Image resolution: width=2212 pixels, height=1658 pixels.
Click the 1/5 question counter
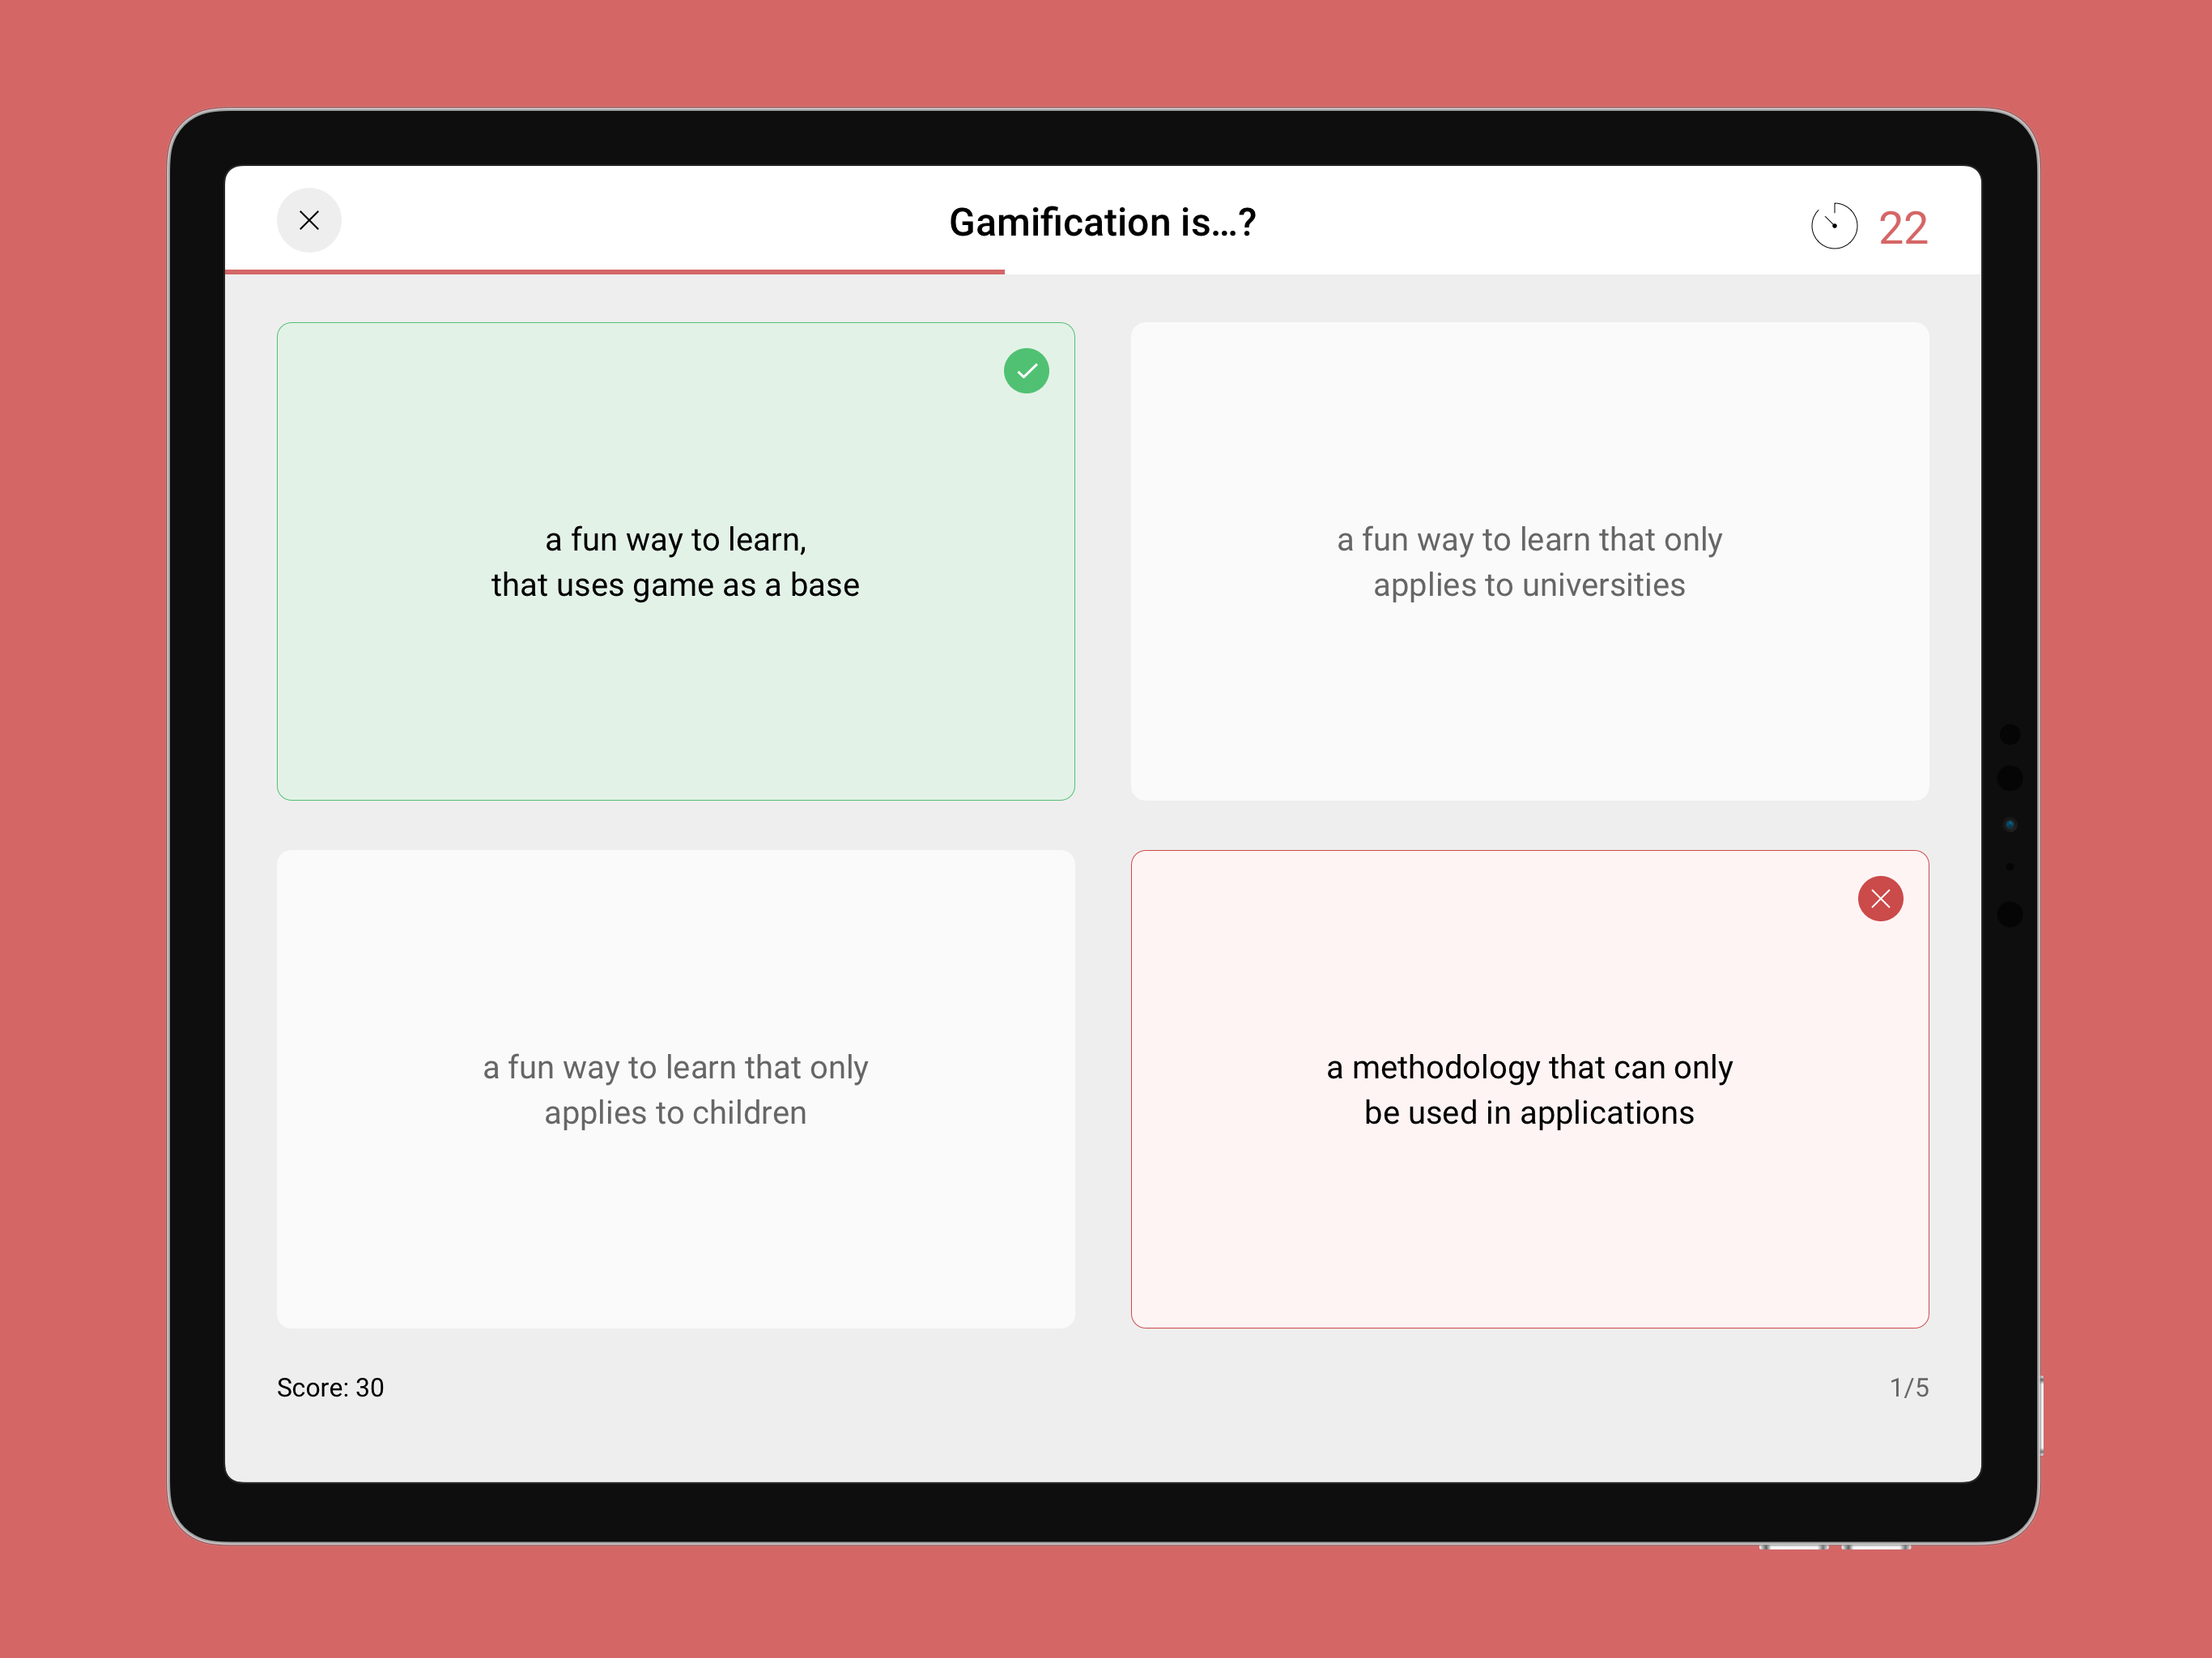(1908, 1387)
